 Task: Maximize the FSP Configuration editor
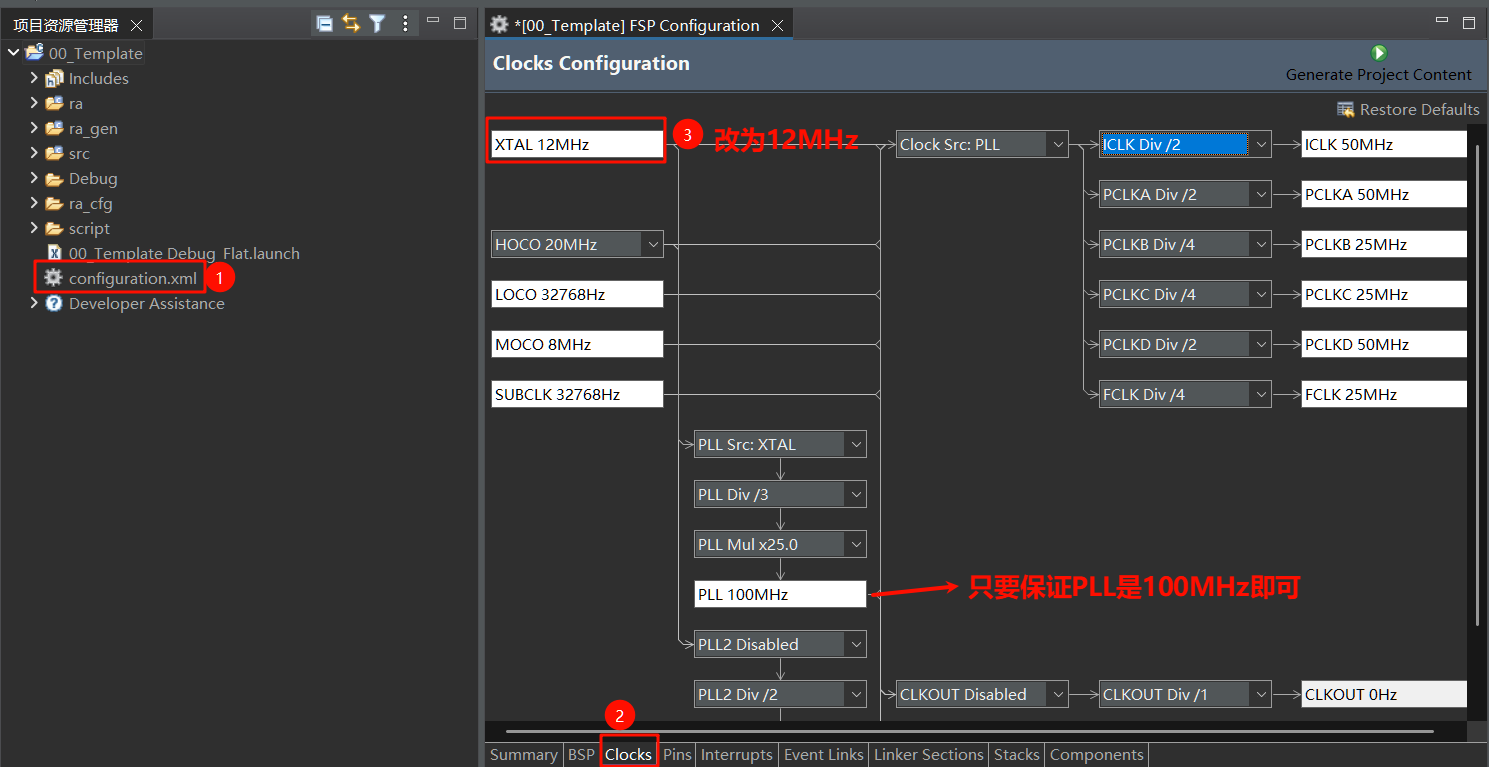click(1468, 22)
